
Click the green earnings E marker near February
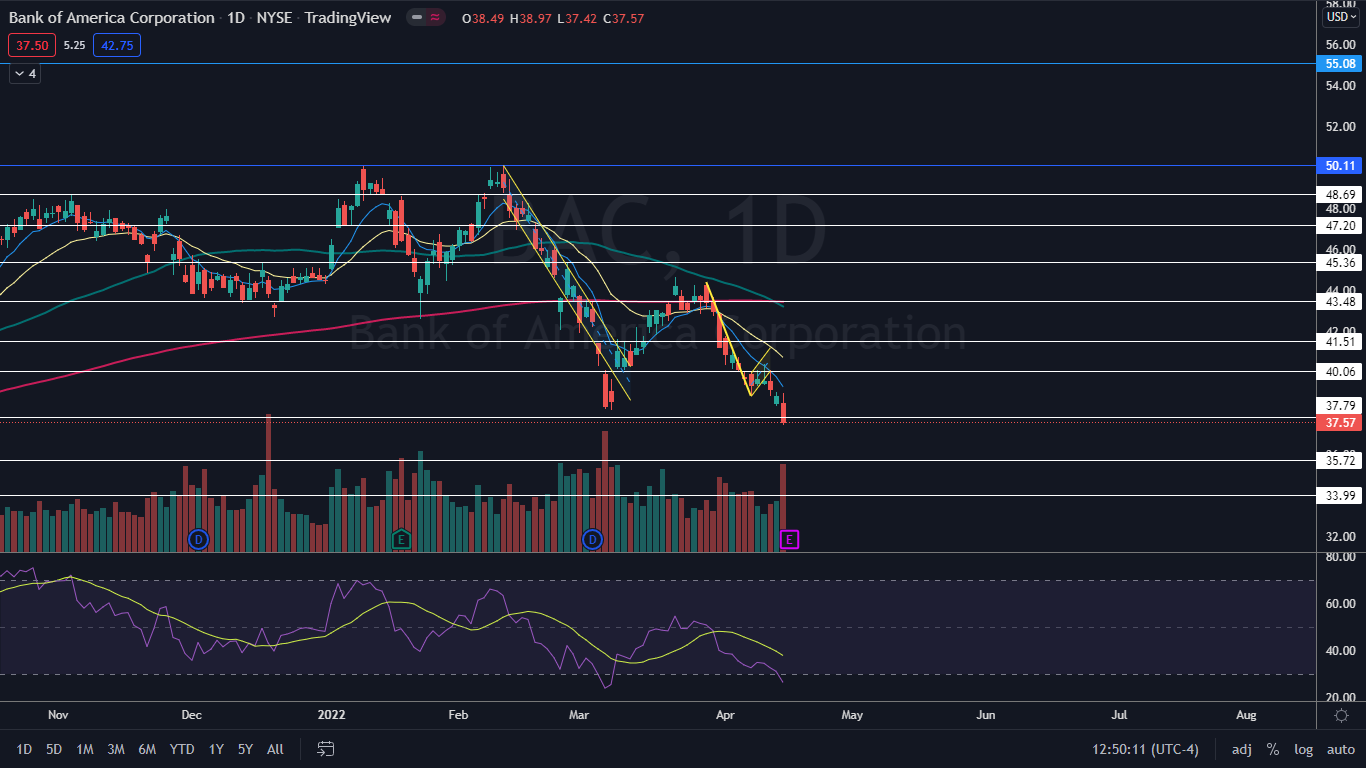401,540
